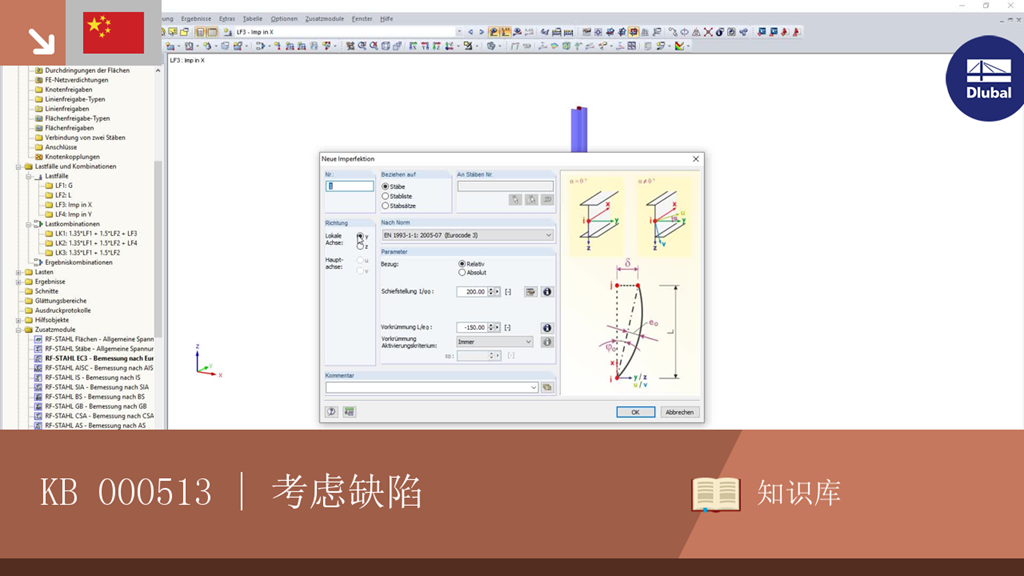This screenshot has width=1024, height=576.
Task: Click Vorkrümmung L/e0 spinner arrow
Action: (491, 326)
